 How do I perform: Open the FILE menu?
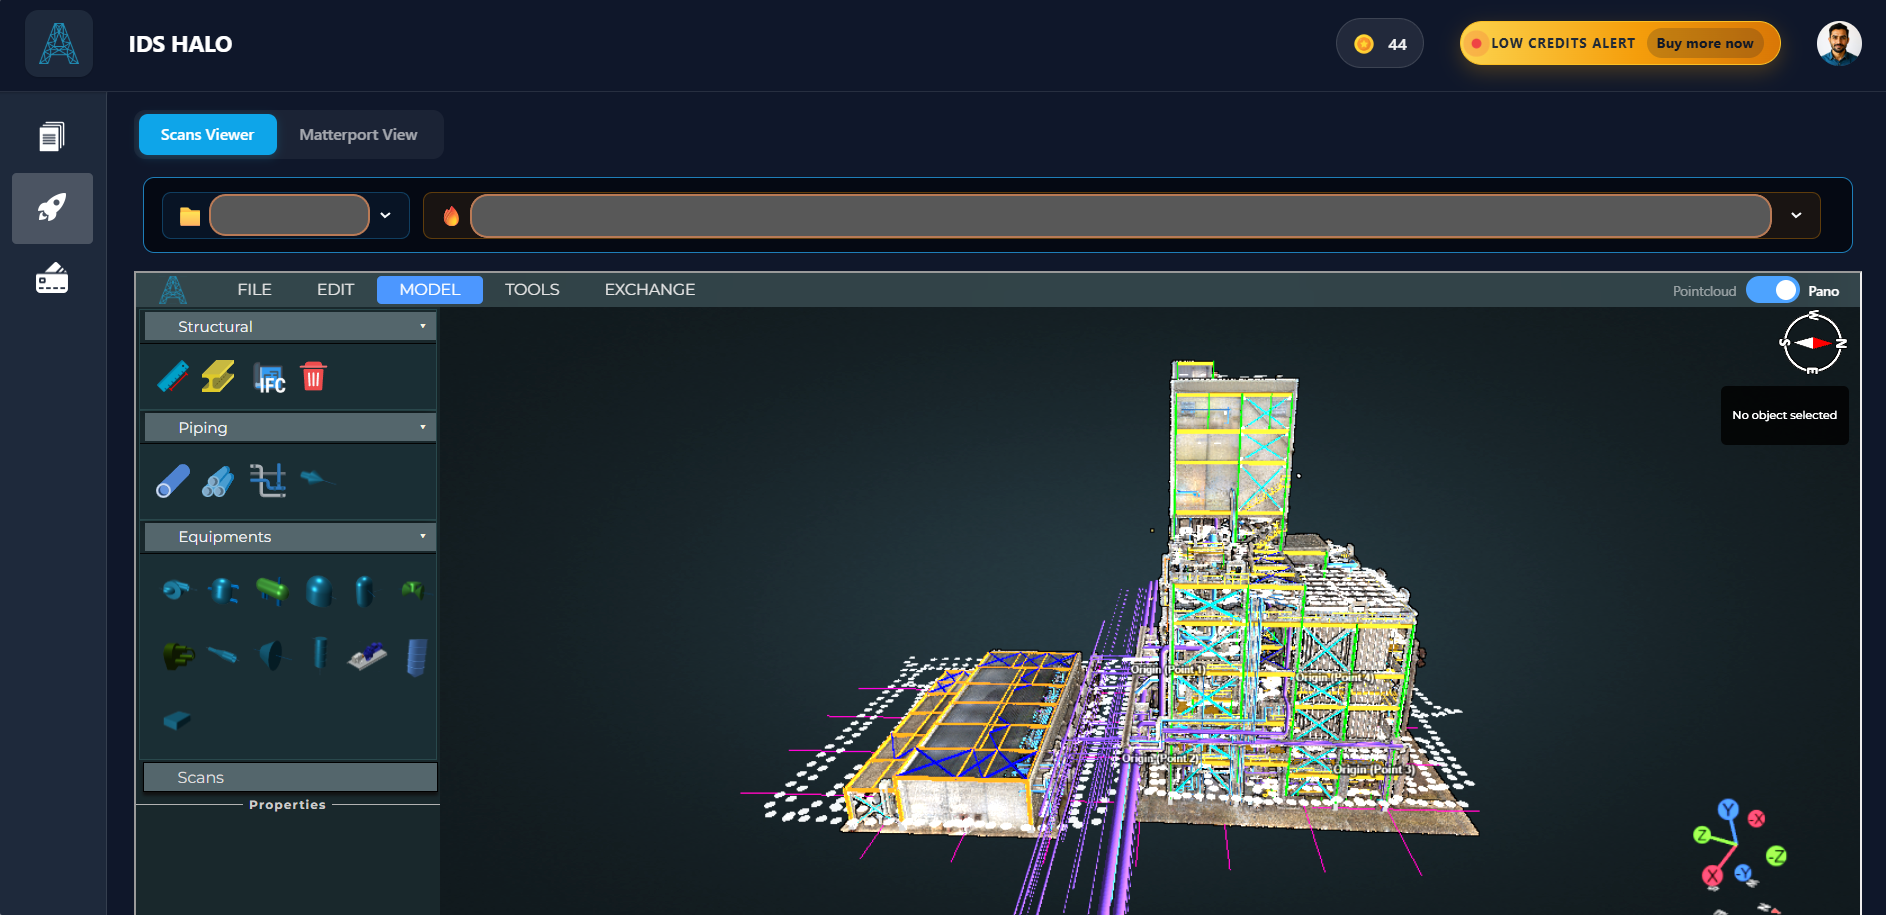[x=254, y=289]
